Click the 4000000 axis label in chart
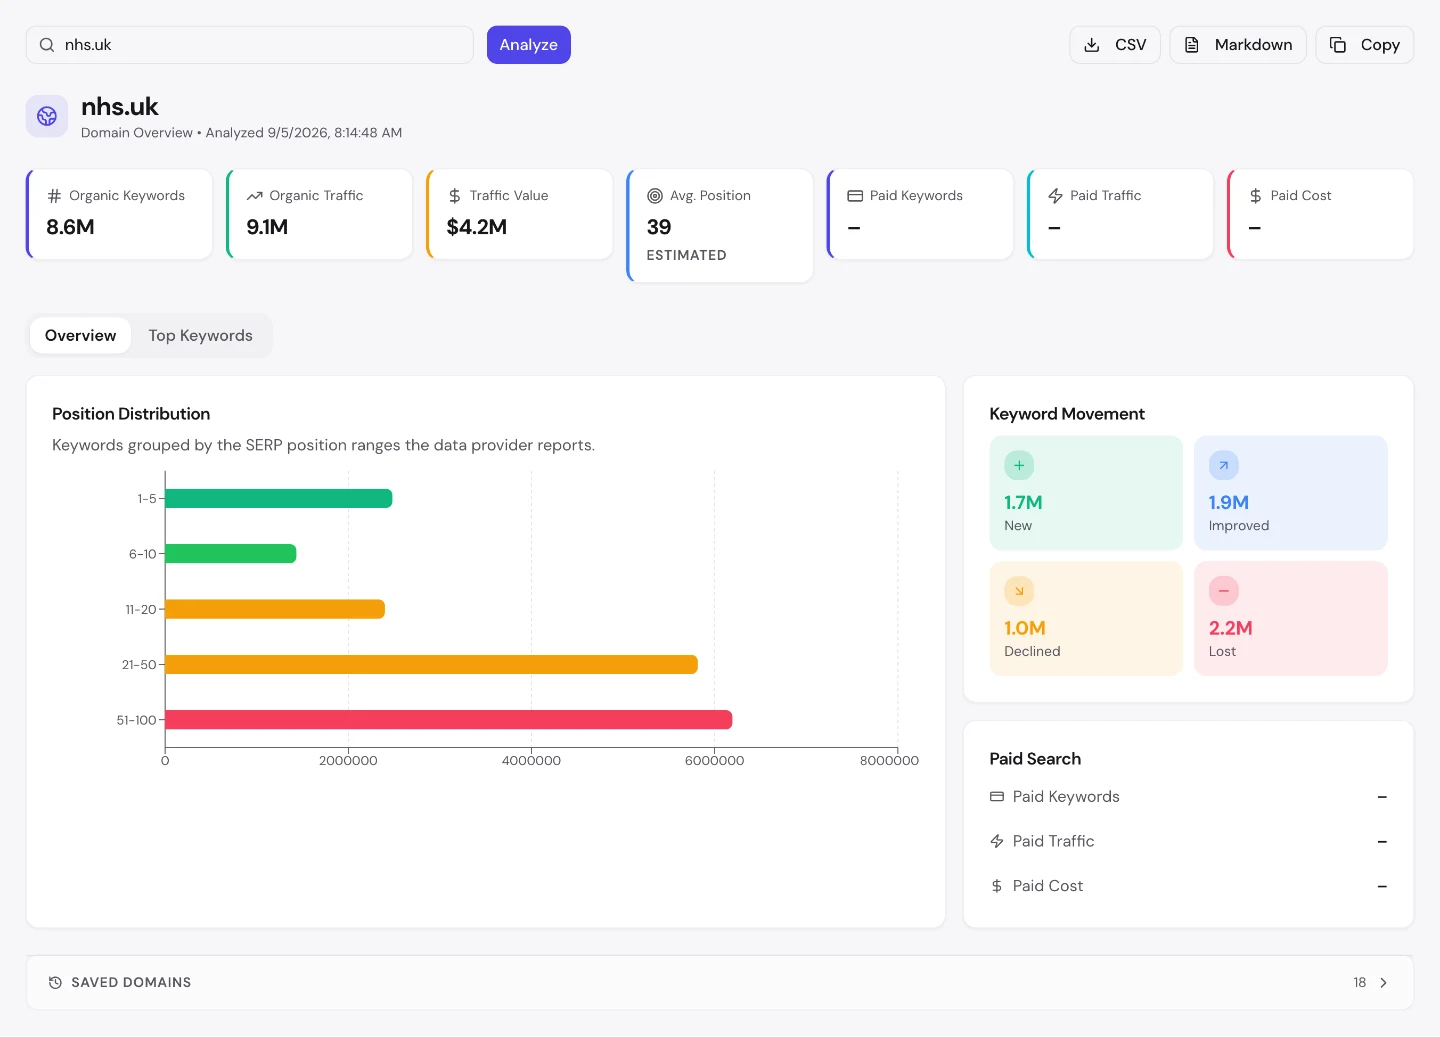Screen dimensions: 1440x1037 (x=531, y=761)
